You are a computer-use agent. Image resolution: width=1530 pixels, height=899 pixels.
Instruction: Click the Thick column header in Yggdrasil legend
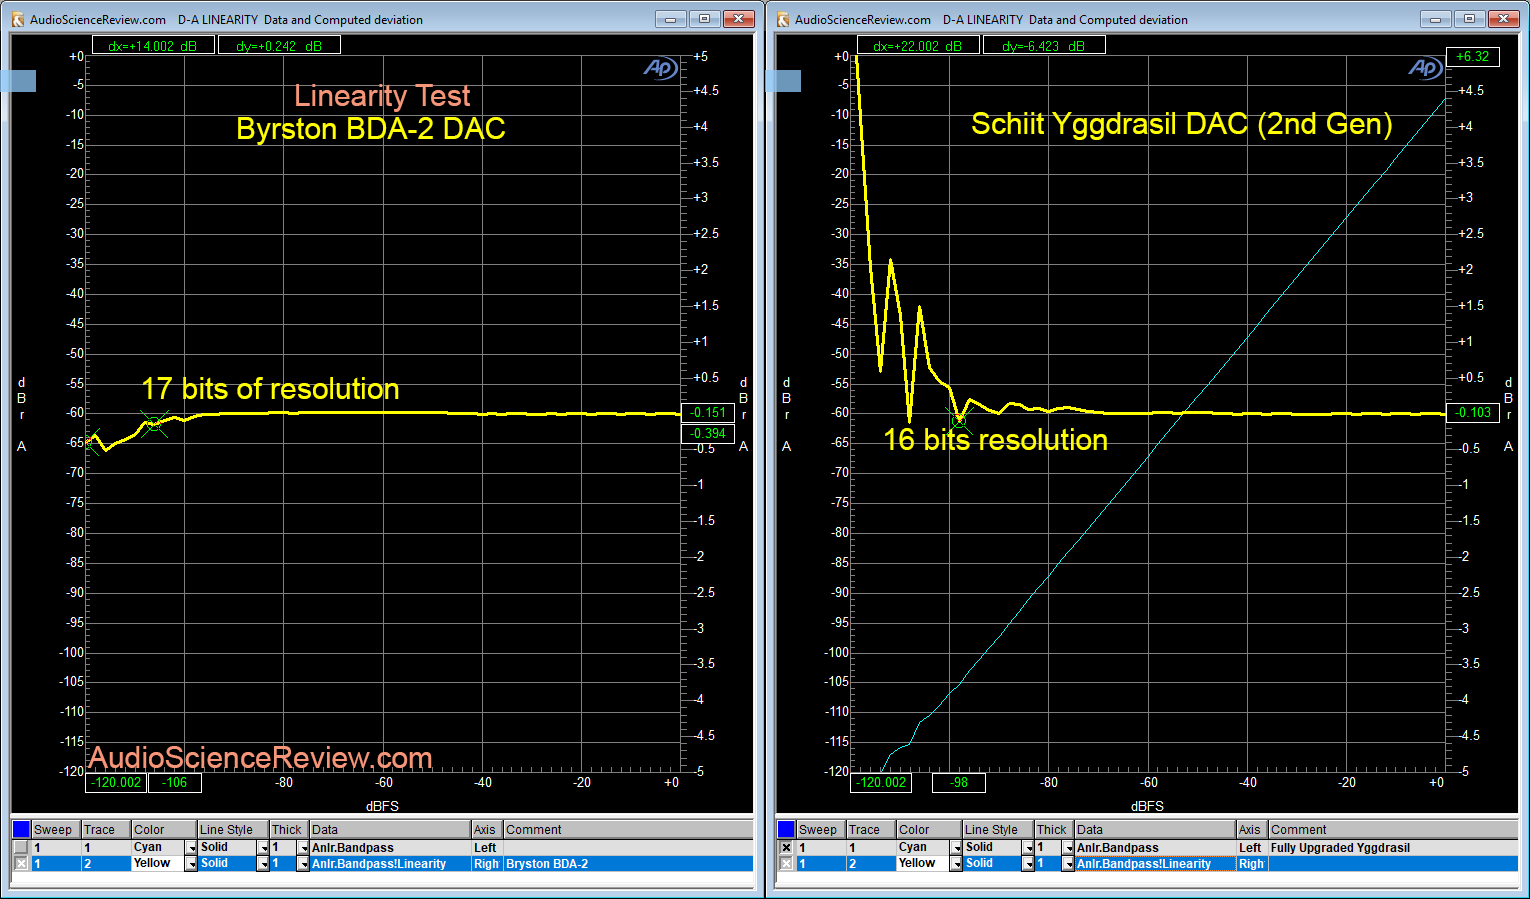1054,829
